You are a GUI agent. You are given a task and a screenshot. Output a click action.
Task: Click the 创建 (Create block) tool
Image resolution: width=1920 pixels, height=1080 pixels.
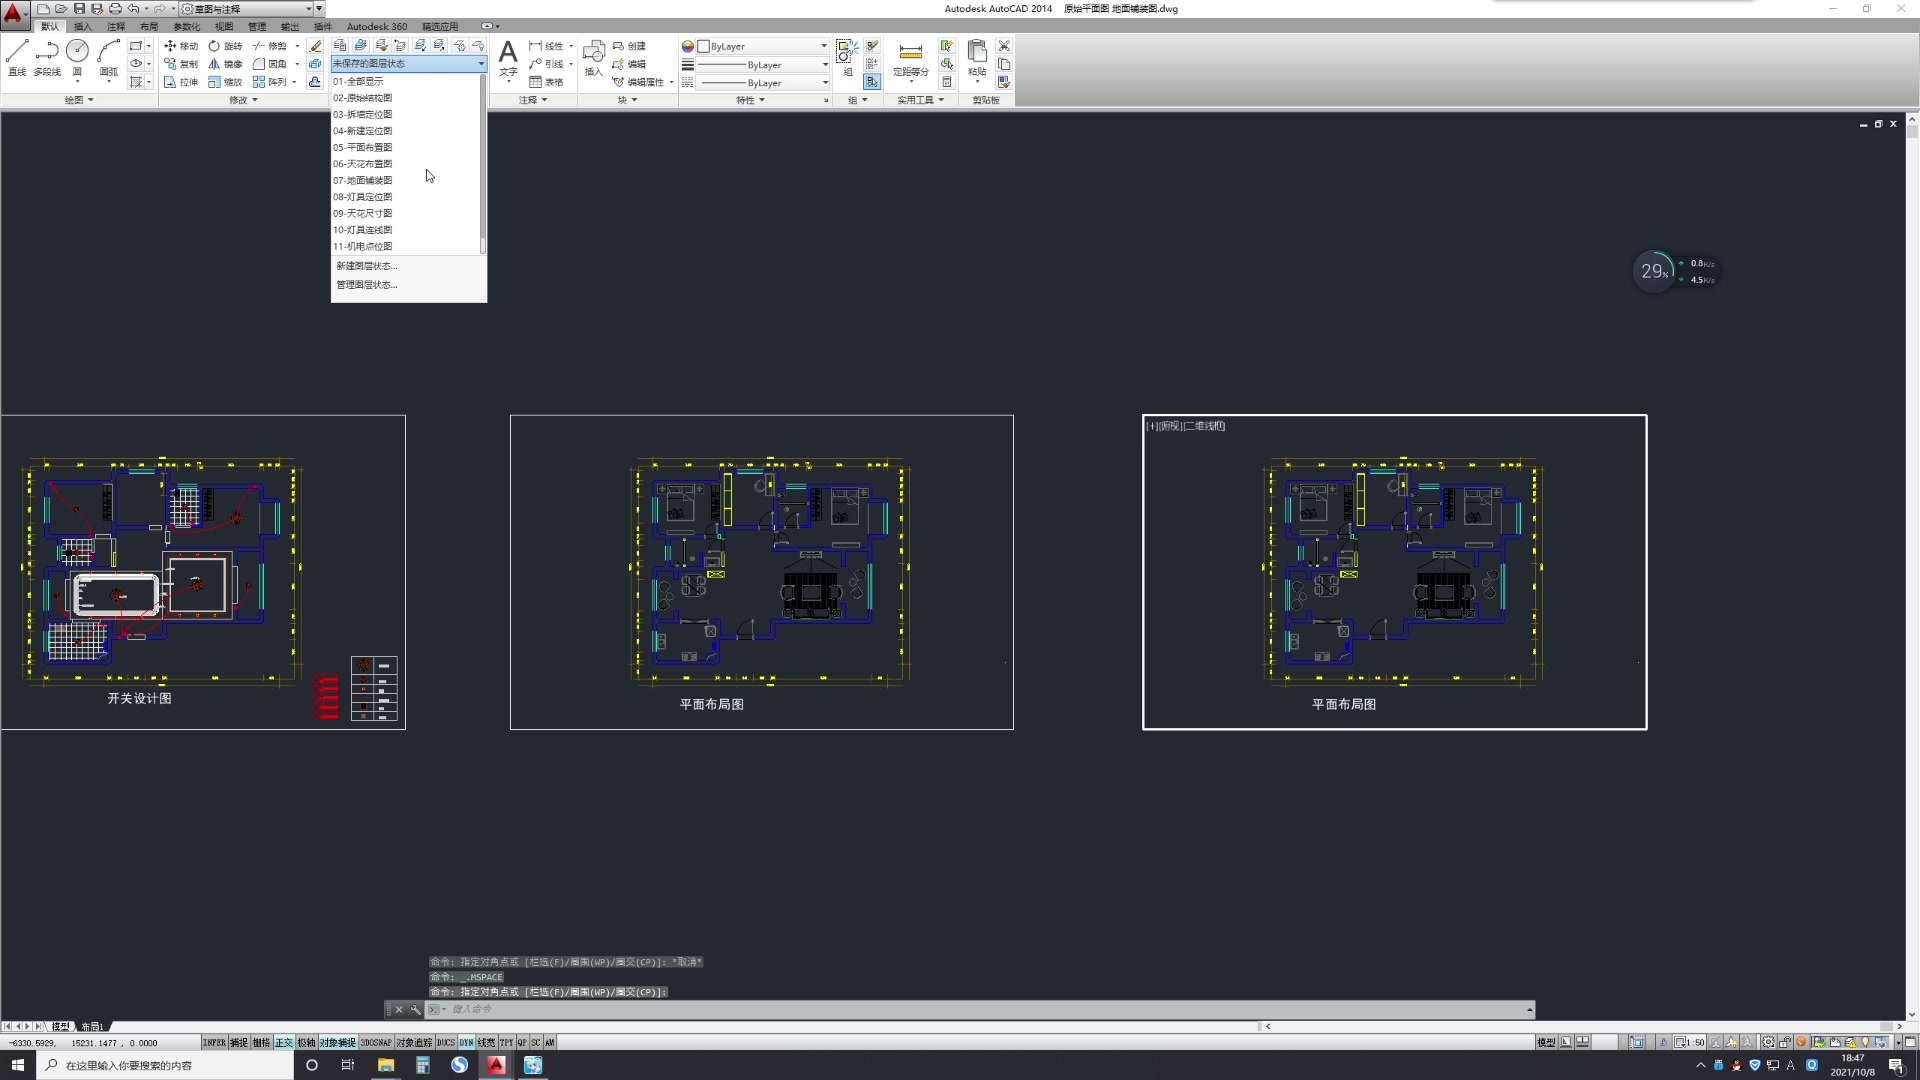(x=629, y=46)
